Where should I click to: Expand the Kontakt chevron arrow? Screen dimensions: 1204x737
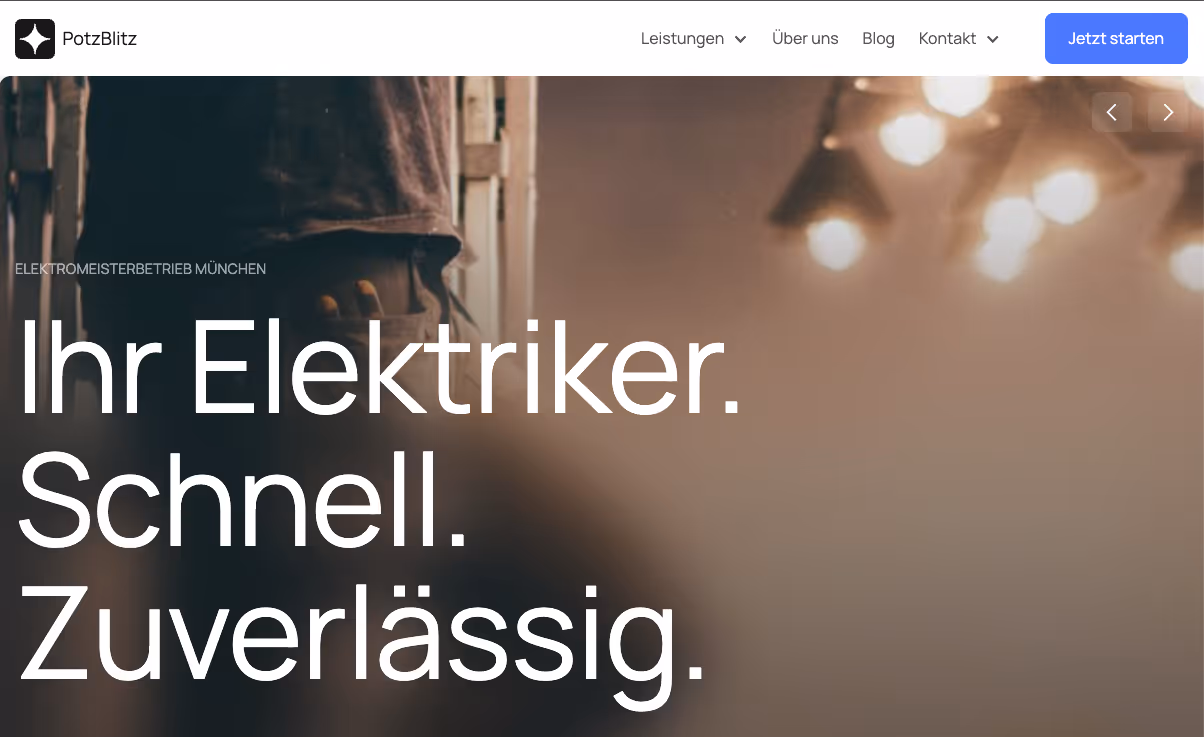[992, 39]
